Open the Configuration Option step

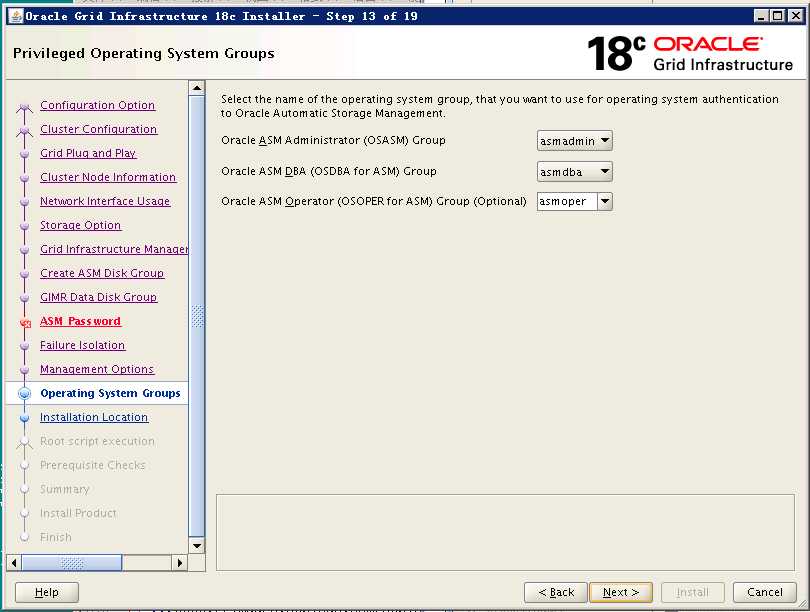[98, 105]
